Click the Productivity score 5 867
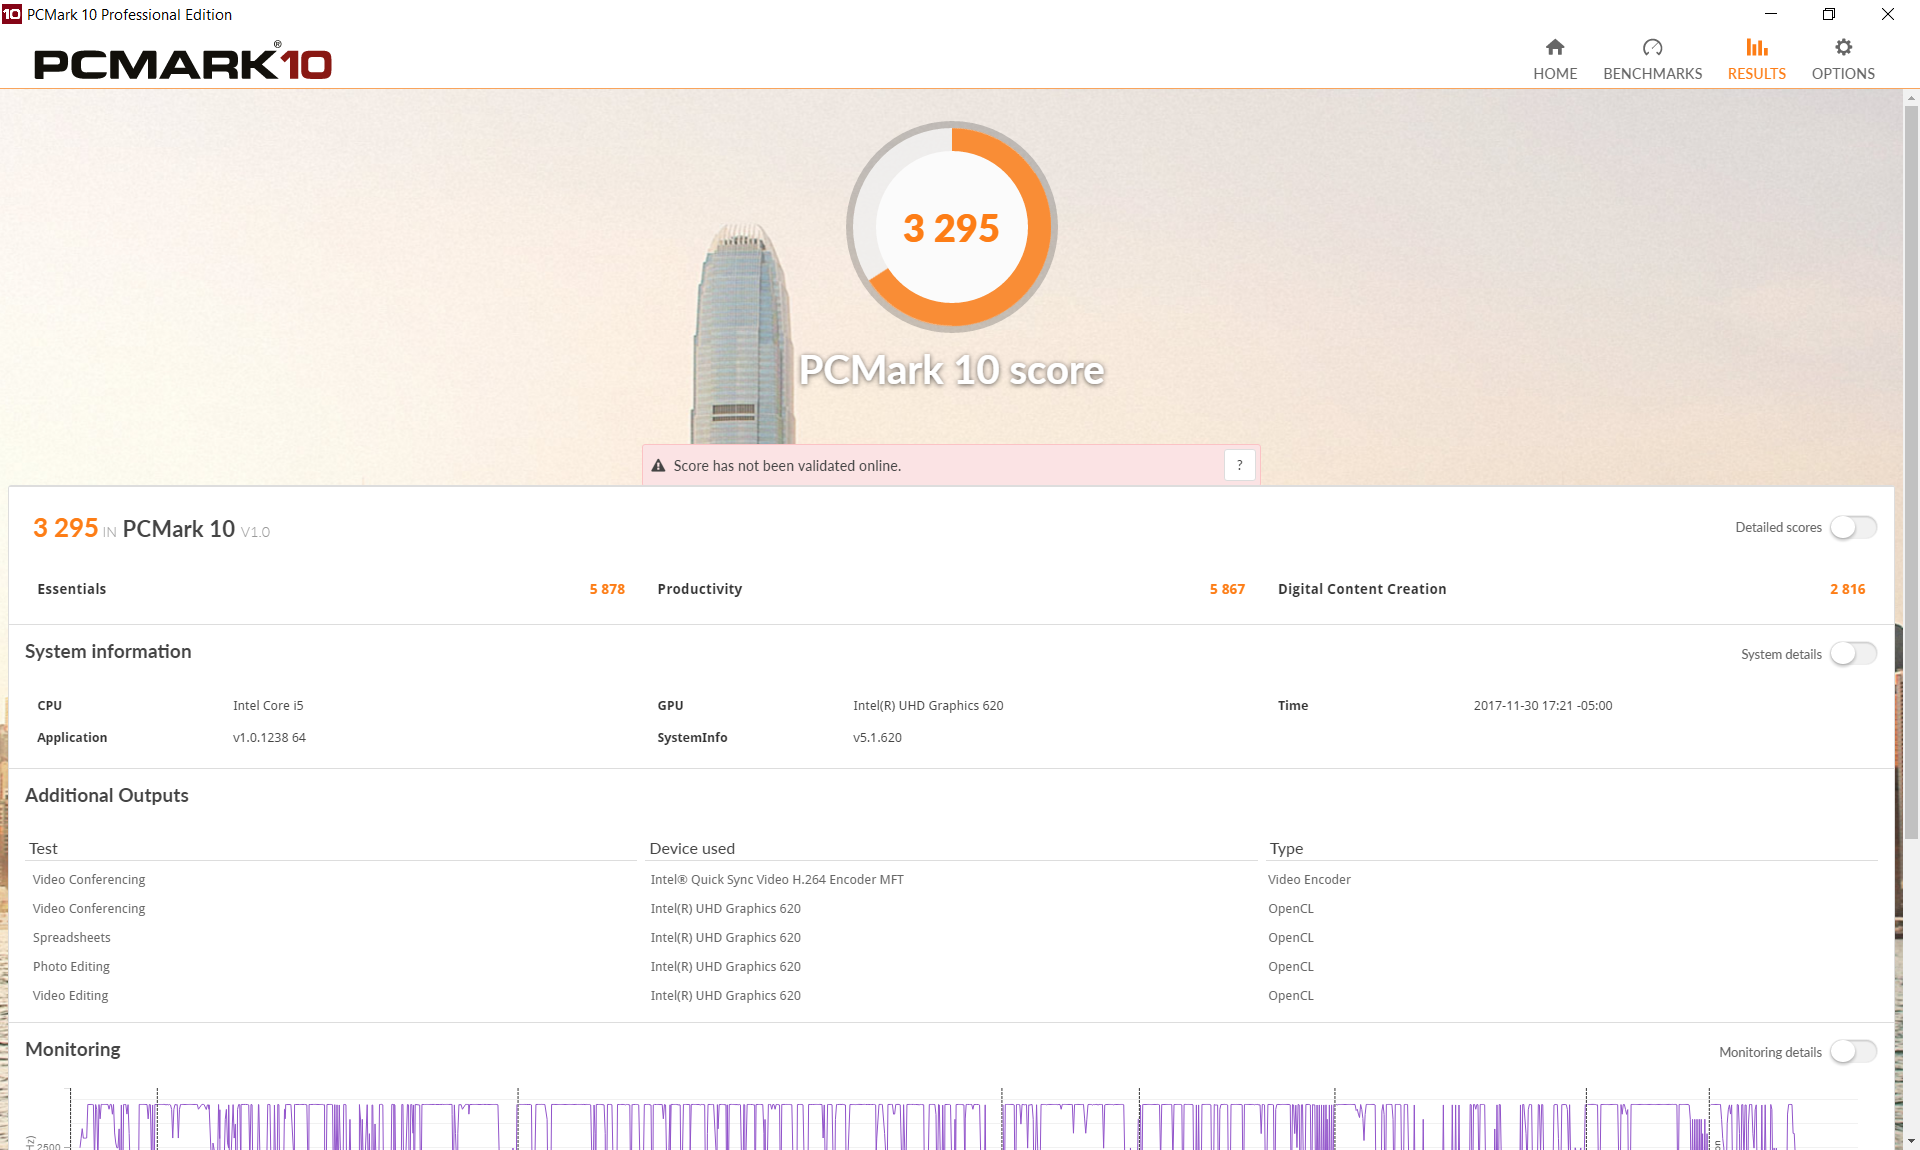 pyautogui.click(x=1226, y=589)
